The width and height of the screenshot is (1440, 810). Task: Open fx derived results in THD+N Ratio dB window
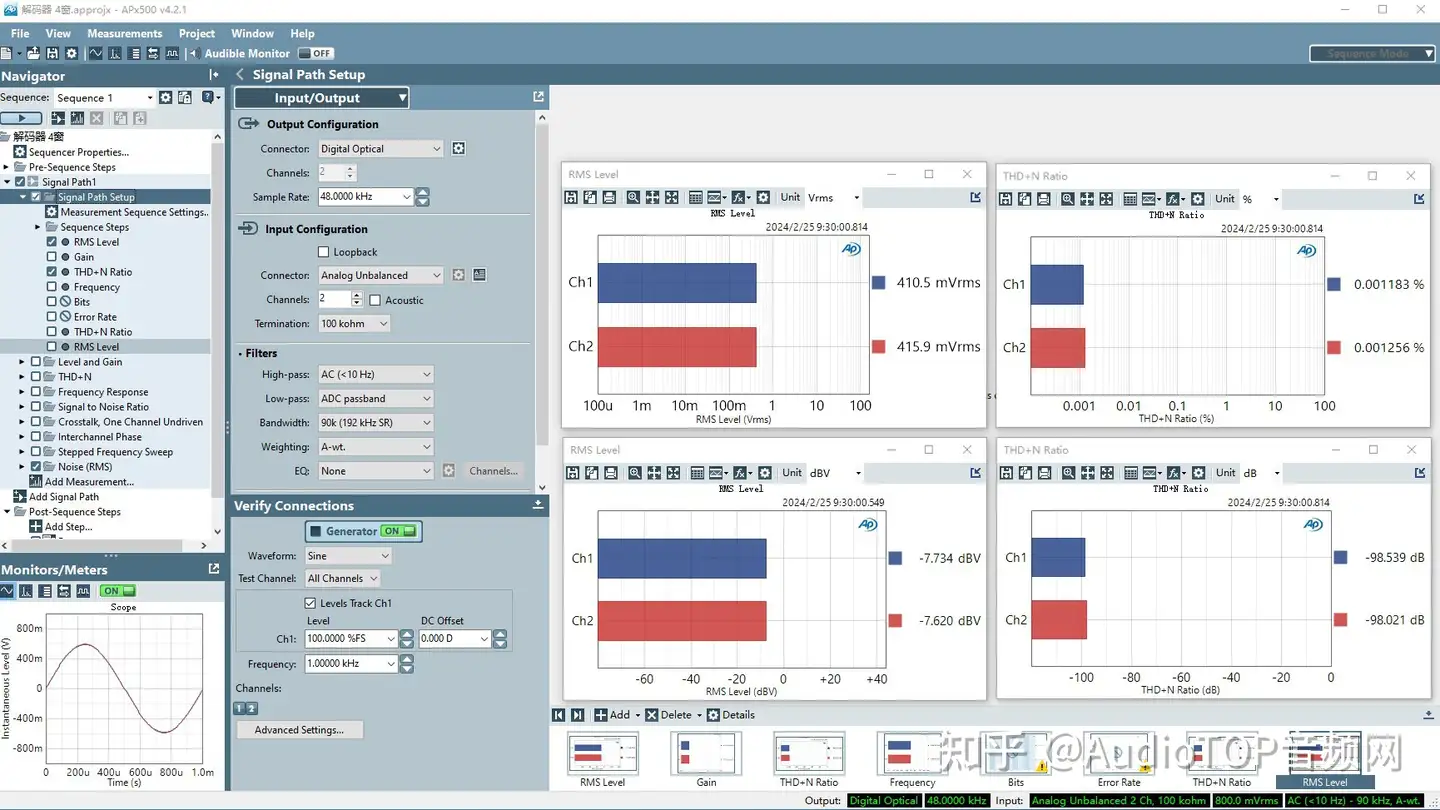(x=1176, y=472)
